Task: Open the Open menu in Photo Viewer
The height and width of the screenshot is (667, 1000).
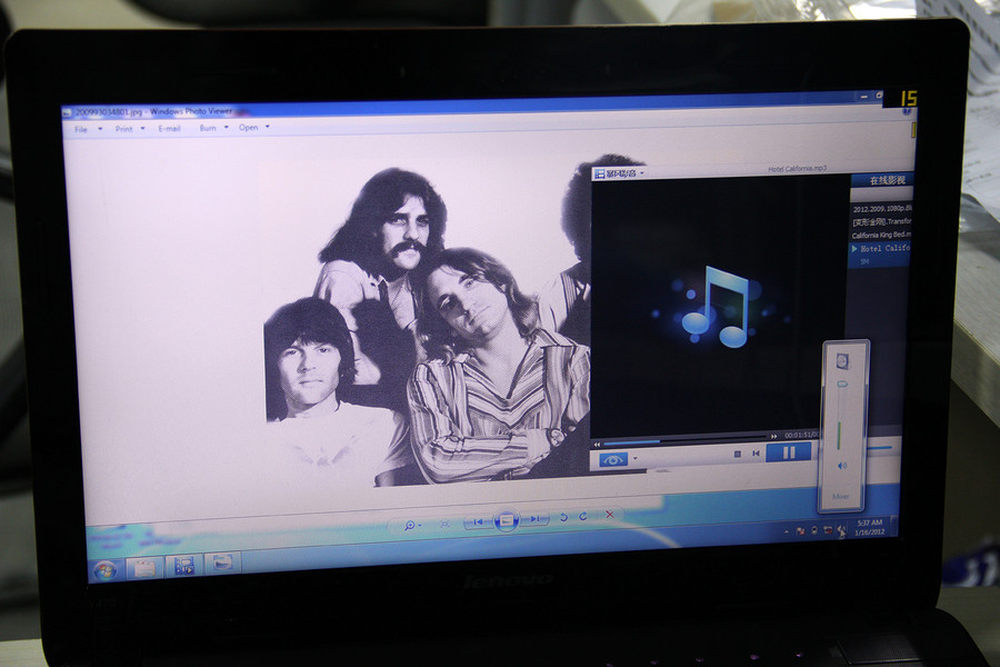Action: click(248, 127)
